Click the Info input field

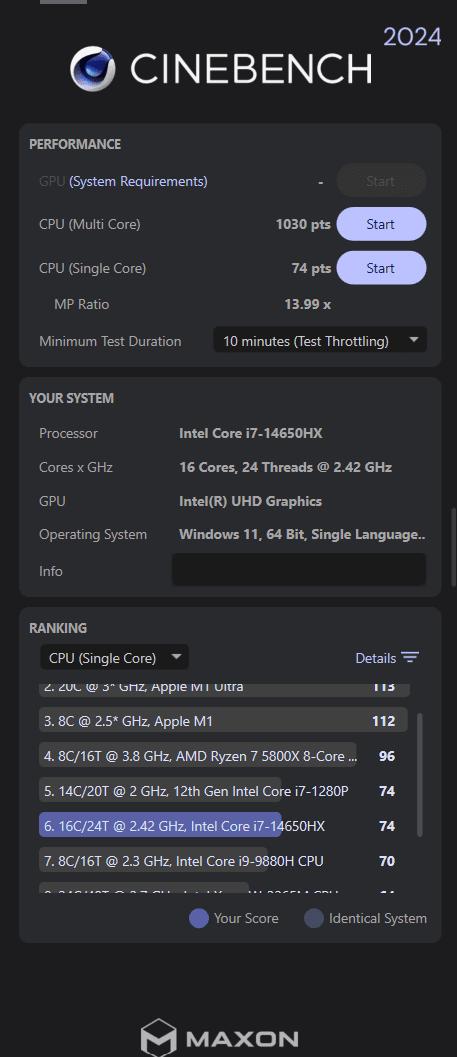coord(299,570)
